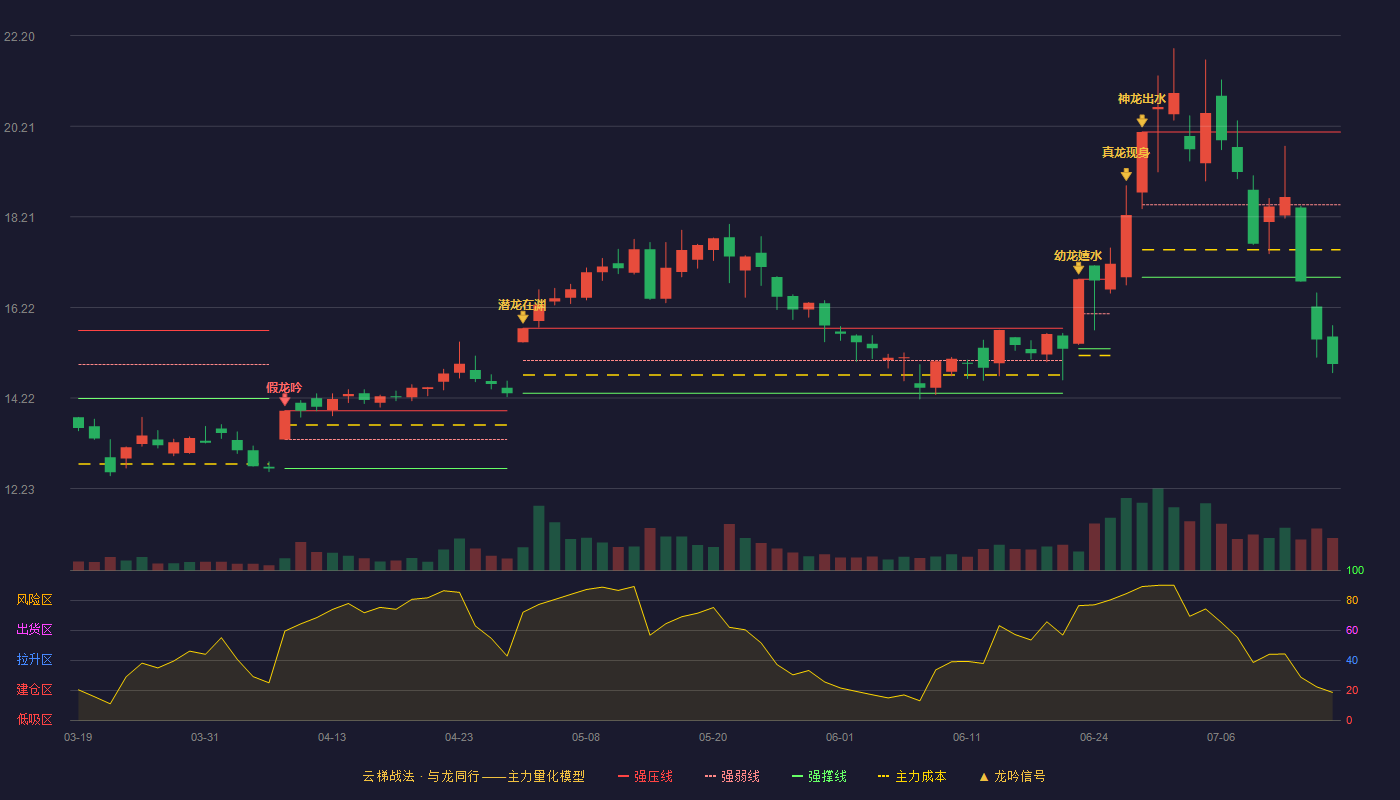
Task: Click the 04-23 date label
Action: [x=459, y=737]
